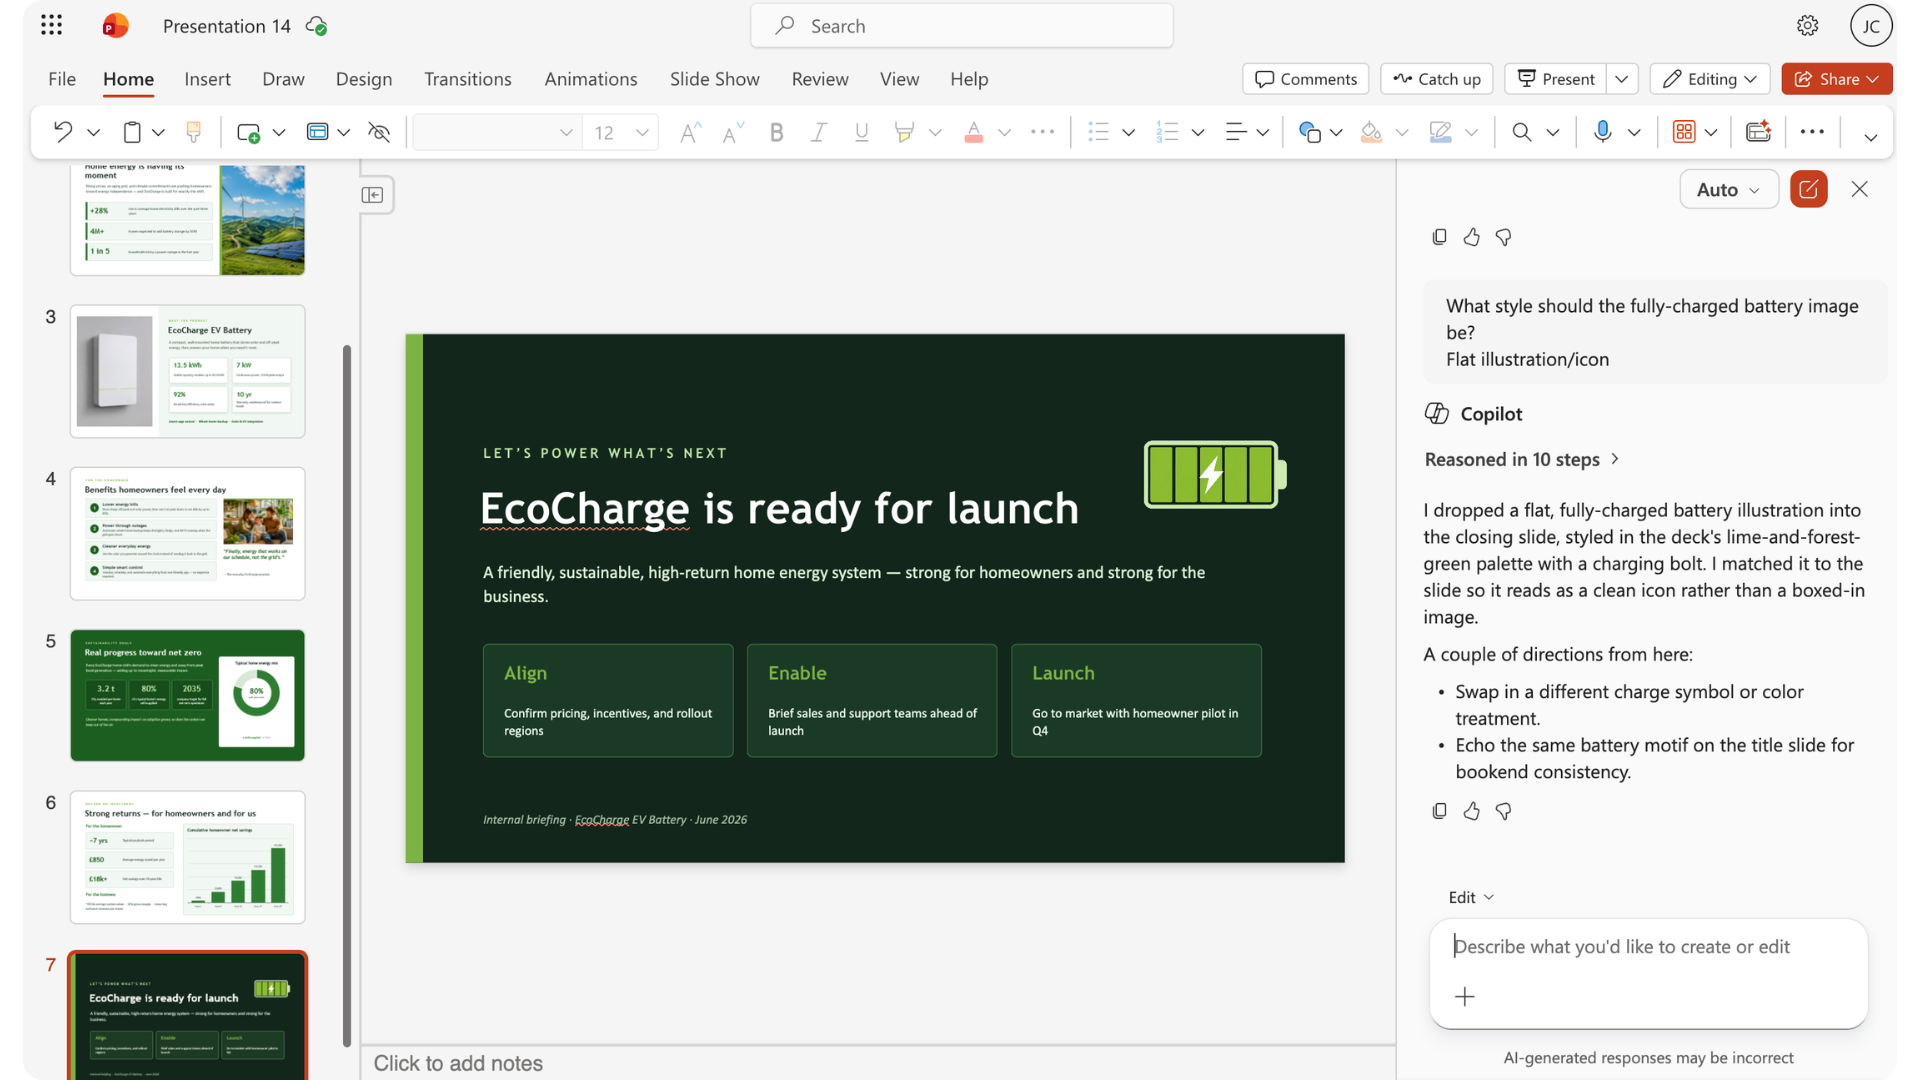Click the Paste clipboard icon
The width and height of the screenshot is (1920, 1080).
pos(132,132)
